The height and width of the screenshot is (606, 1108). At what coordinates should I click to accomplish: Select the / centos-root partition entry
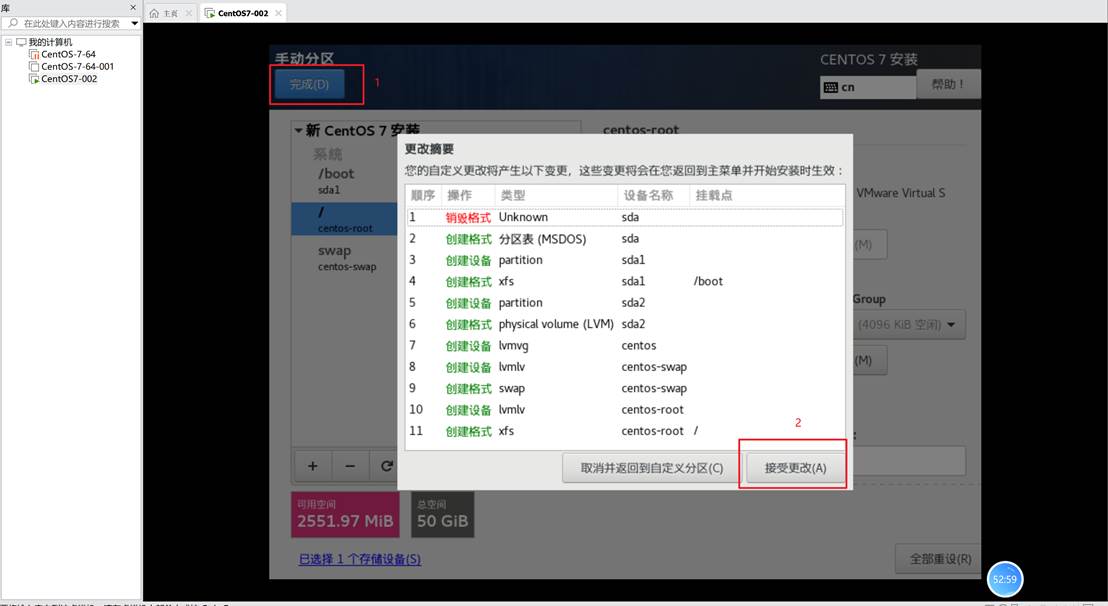coord(344,220)
